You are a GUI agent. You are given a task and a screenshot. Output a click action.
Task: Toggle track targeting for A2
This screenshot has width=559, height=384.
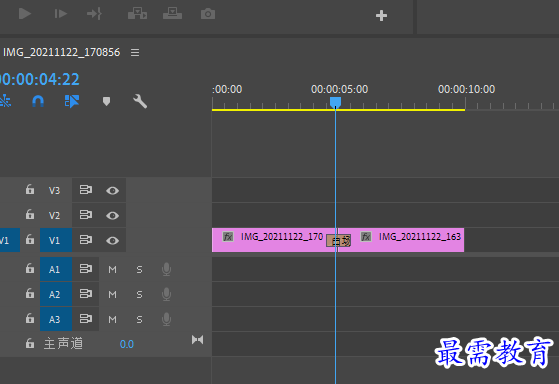coord(56,294)
